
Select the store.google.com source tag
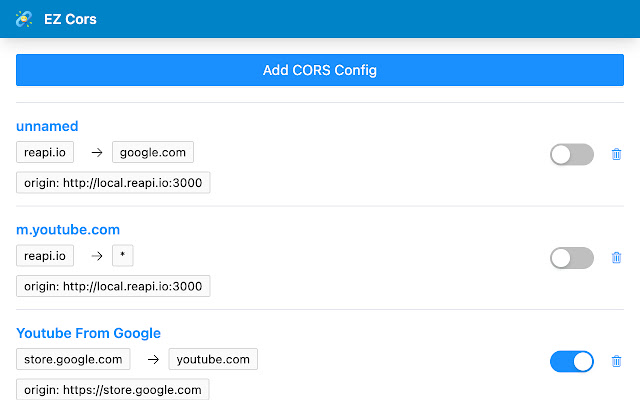pos(73,359)
